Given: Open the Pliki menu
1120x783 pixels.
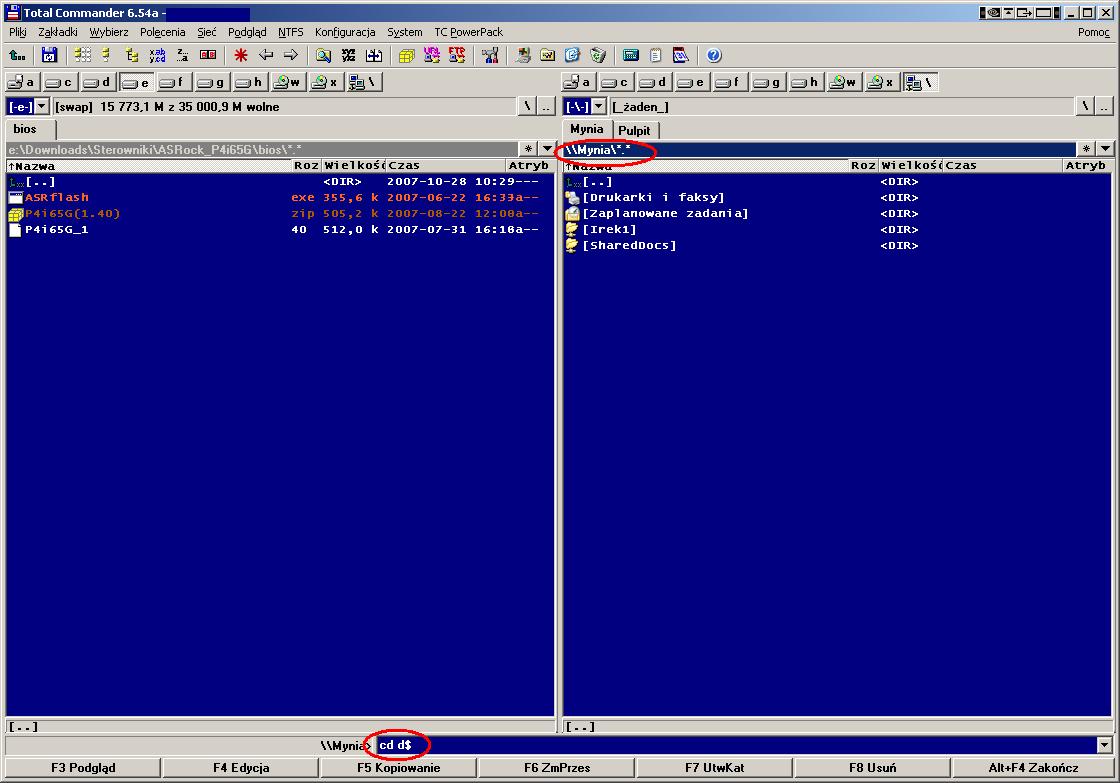Looking at the screenshot, I should (18, 32).
